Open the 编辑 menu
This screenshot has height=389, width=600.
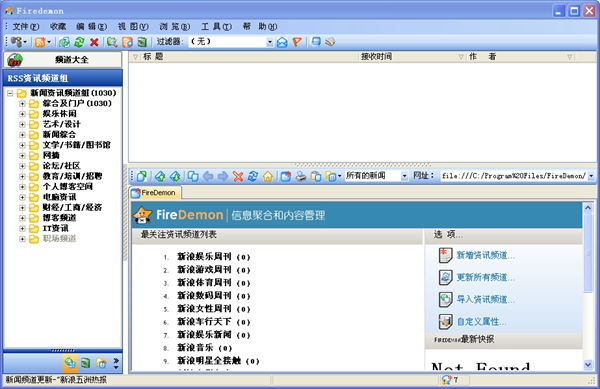91,26
